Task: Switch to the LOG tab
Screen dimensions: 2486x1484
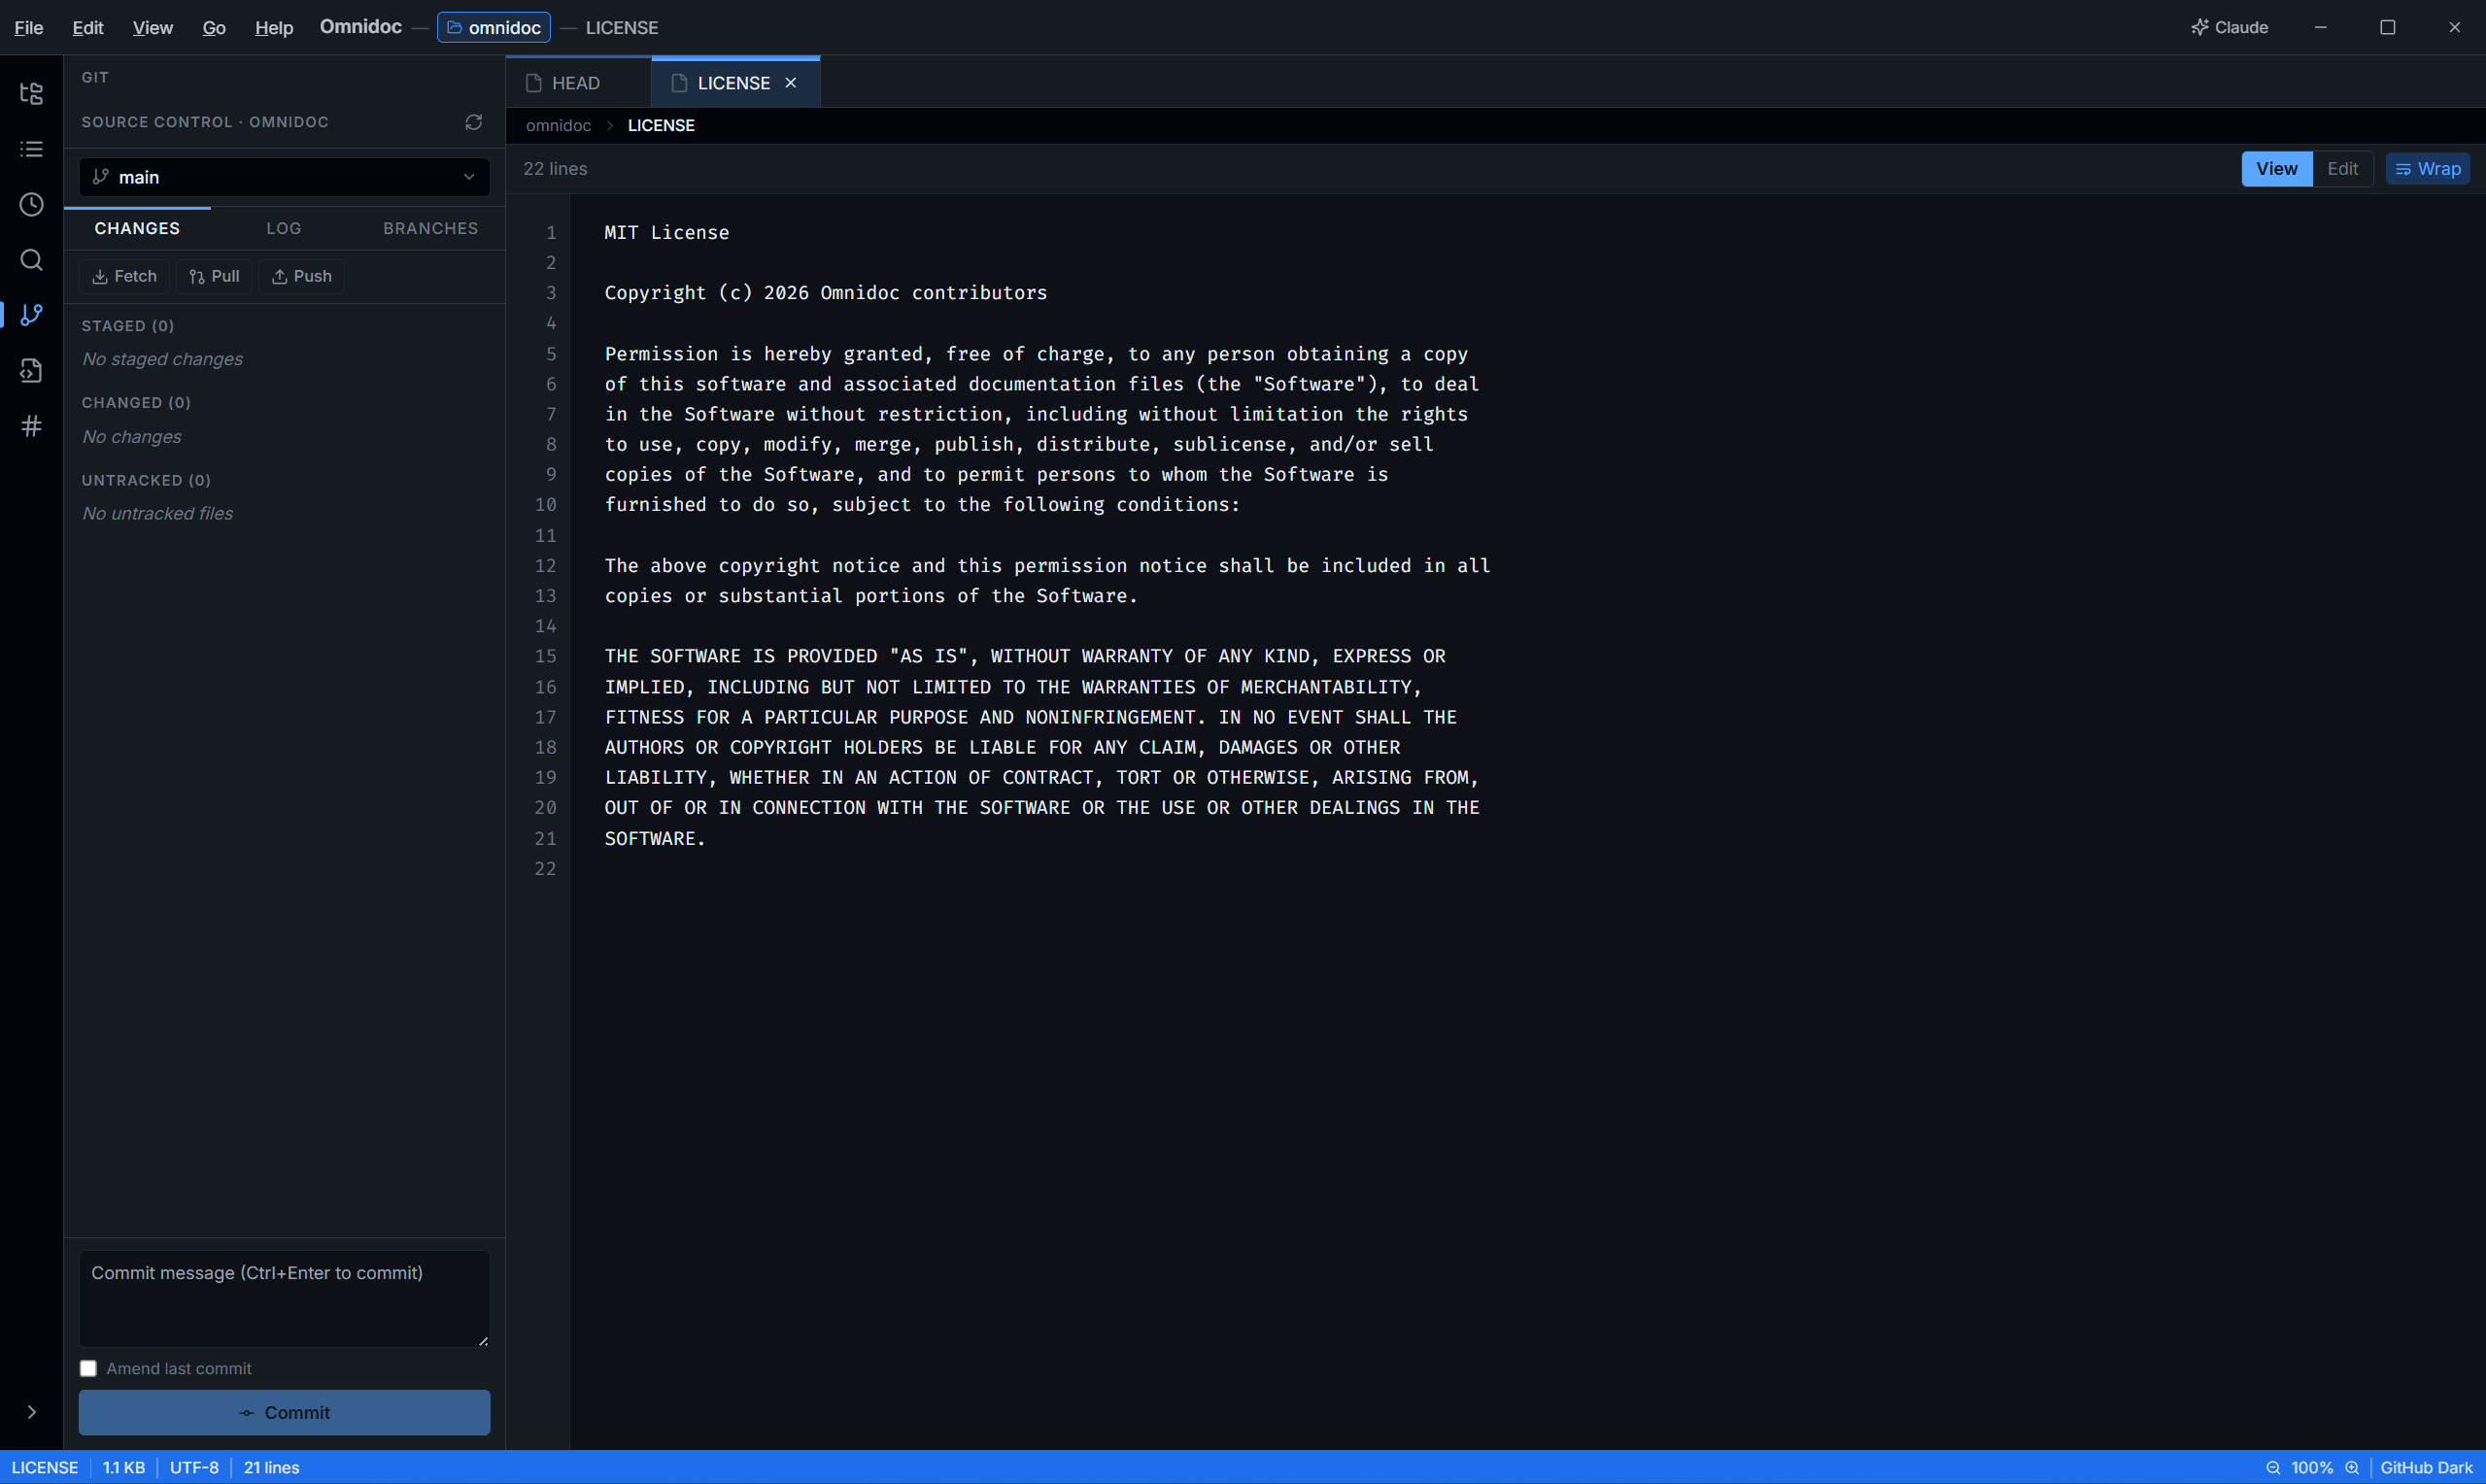Action: (284, 228)
